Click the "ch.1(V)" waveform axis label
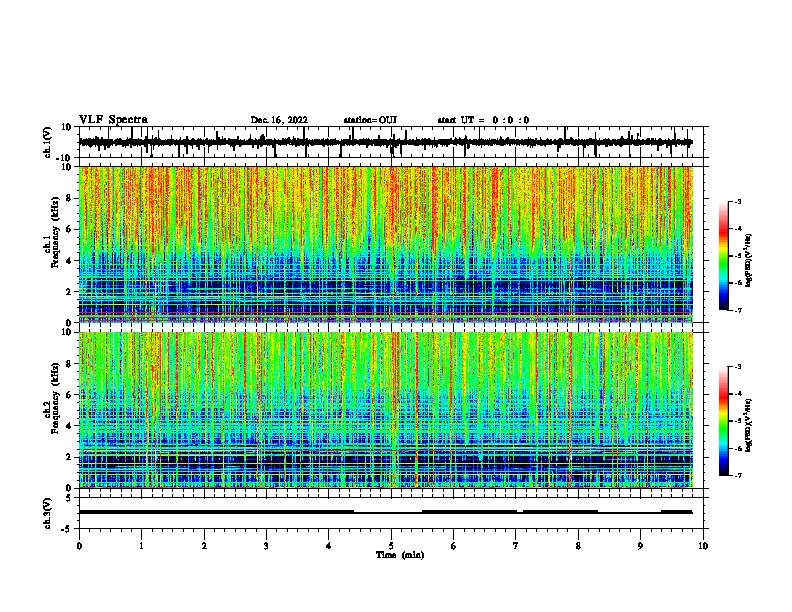This screenshot has width=792, height=612. 48,142
